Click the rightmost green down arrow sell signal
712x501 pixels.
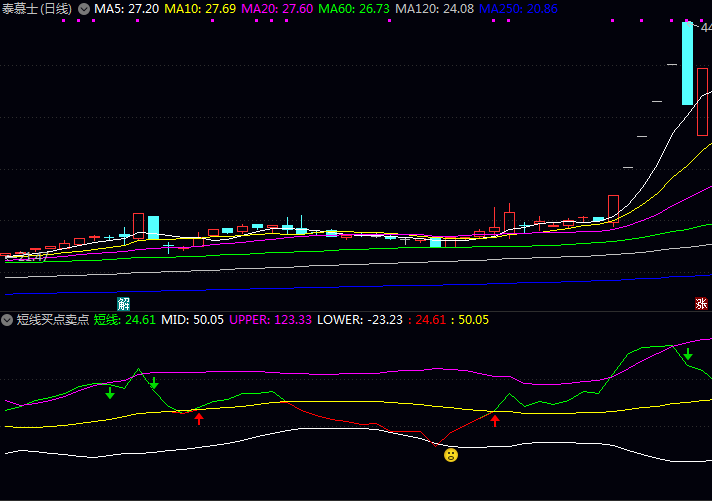[x=688, y=354]
